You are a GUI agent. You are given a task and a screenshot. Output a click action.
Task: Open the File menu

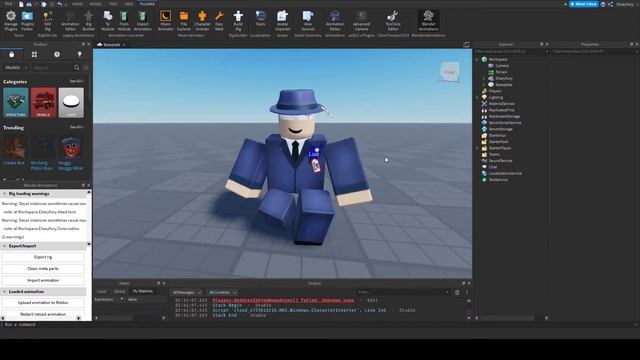(x=8, y=4)
